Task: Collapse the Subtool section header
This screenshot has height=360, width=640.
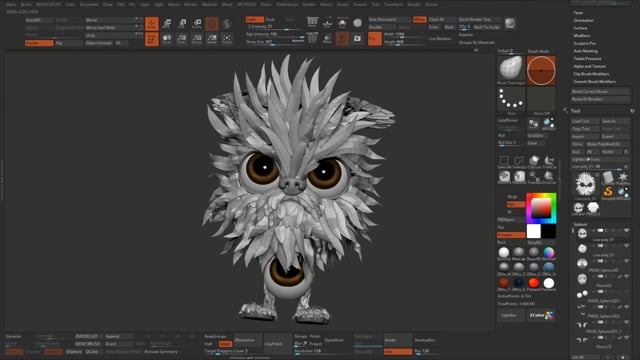Action: tap(580, 224)
